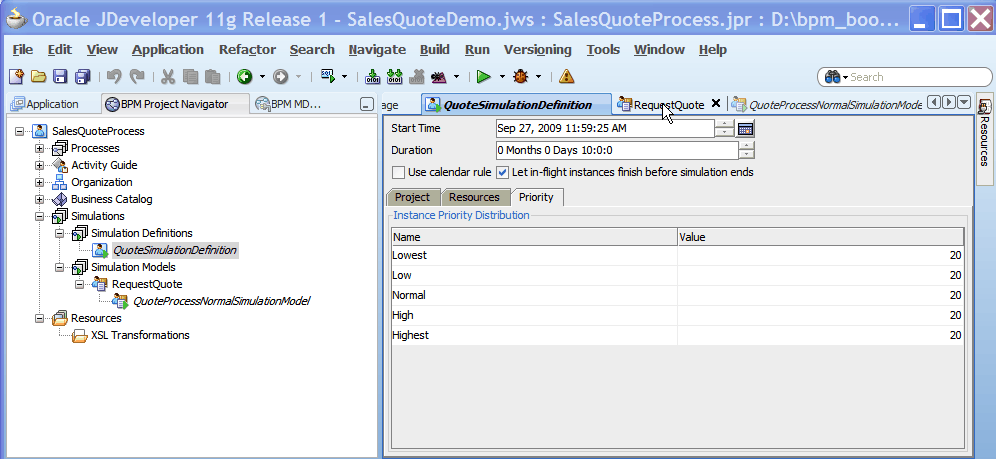Screen dimensions: 996x459
Task: Collapse the Resources tree node
Action: click(x=39, y=318)
